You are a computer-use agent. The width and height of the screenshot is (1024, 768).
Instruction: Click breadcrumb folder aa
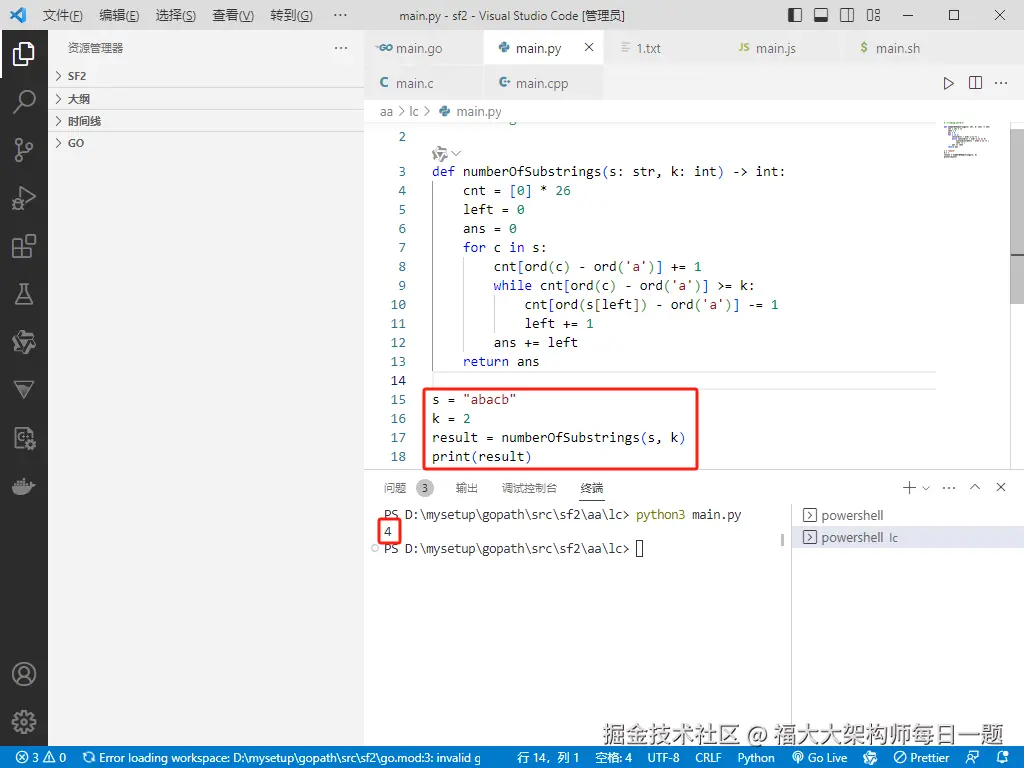coord(386,112)
